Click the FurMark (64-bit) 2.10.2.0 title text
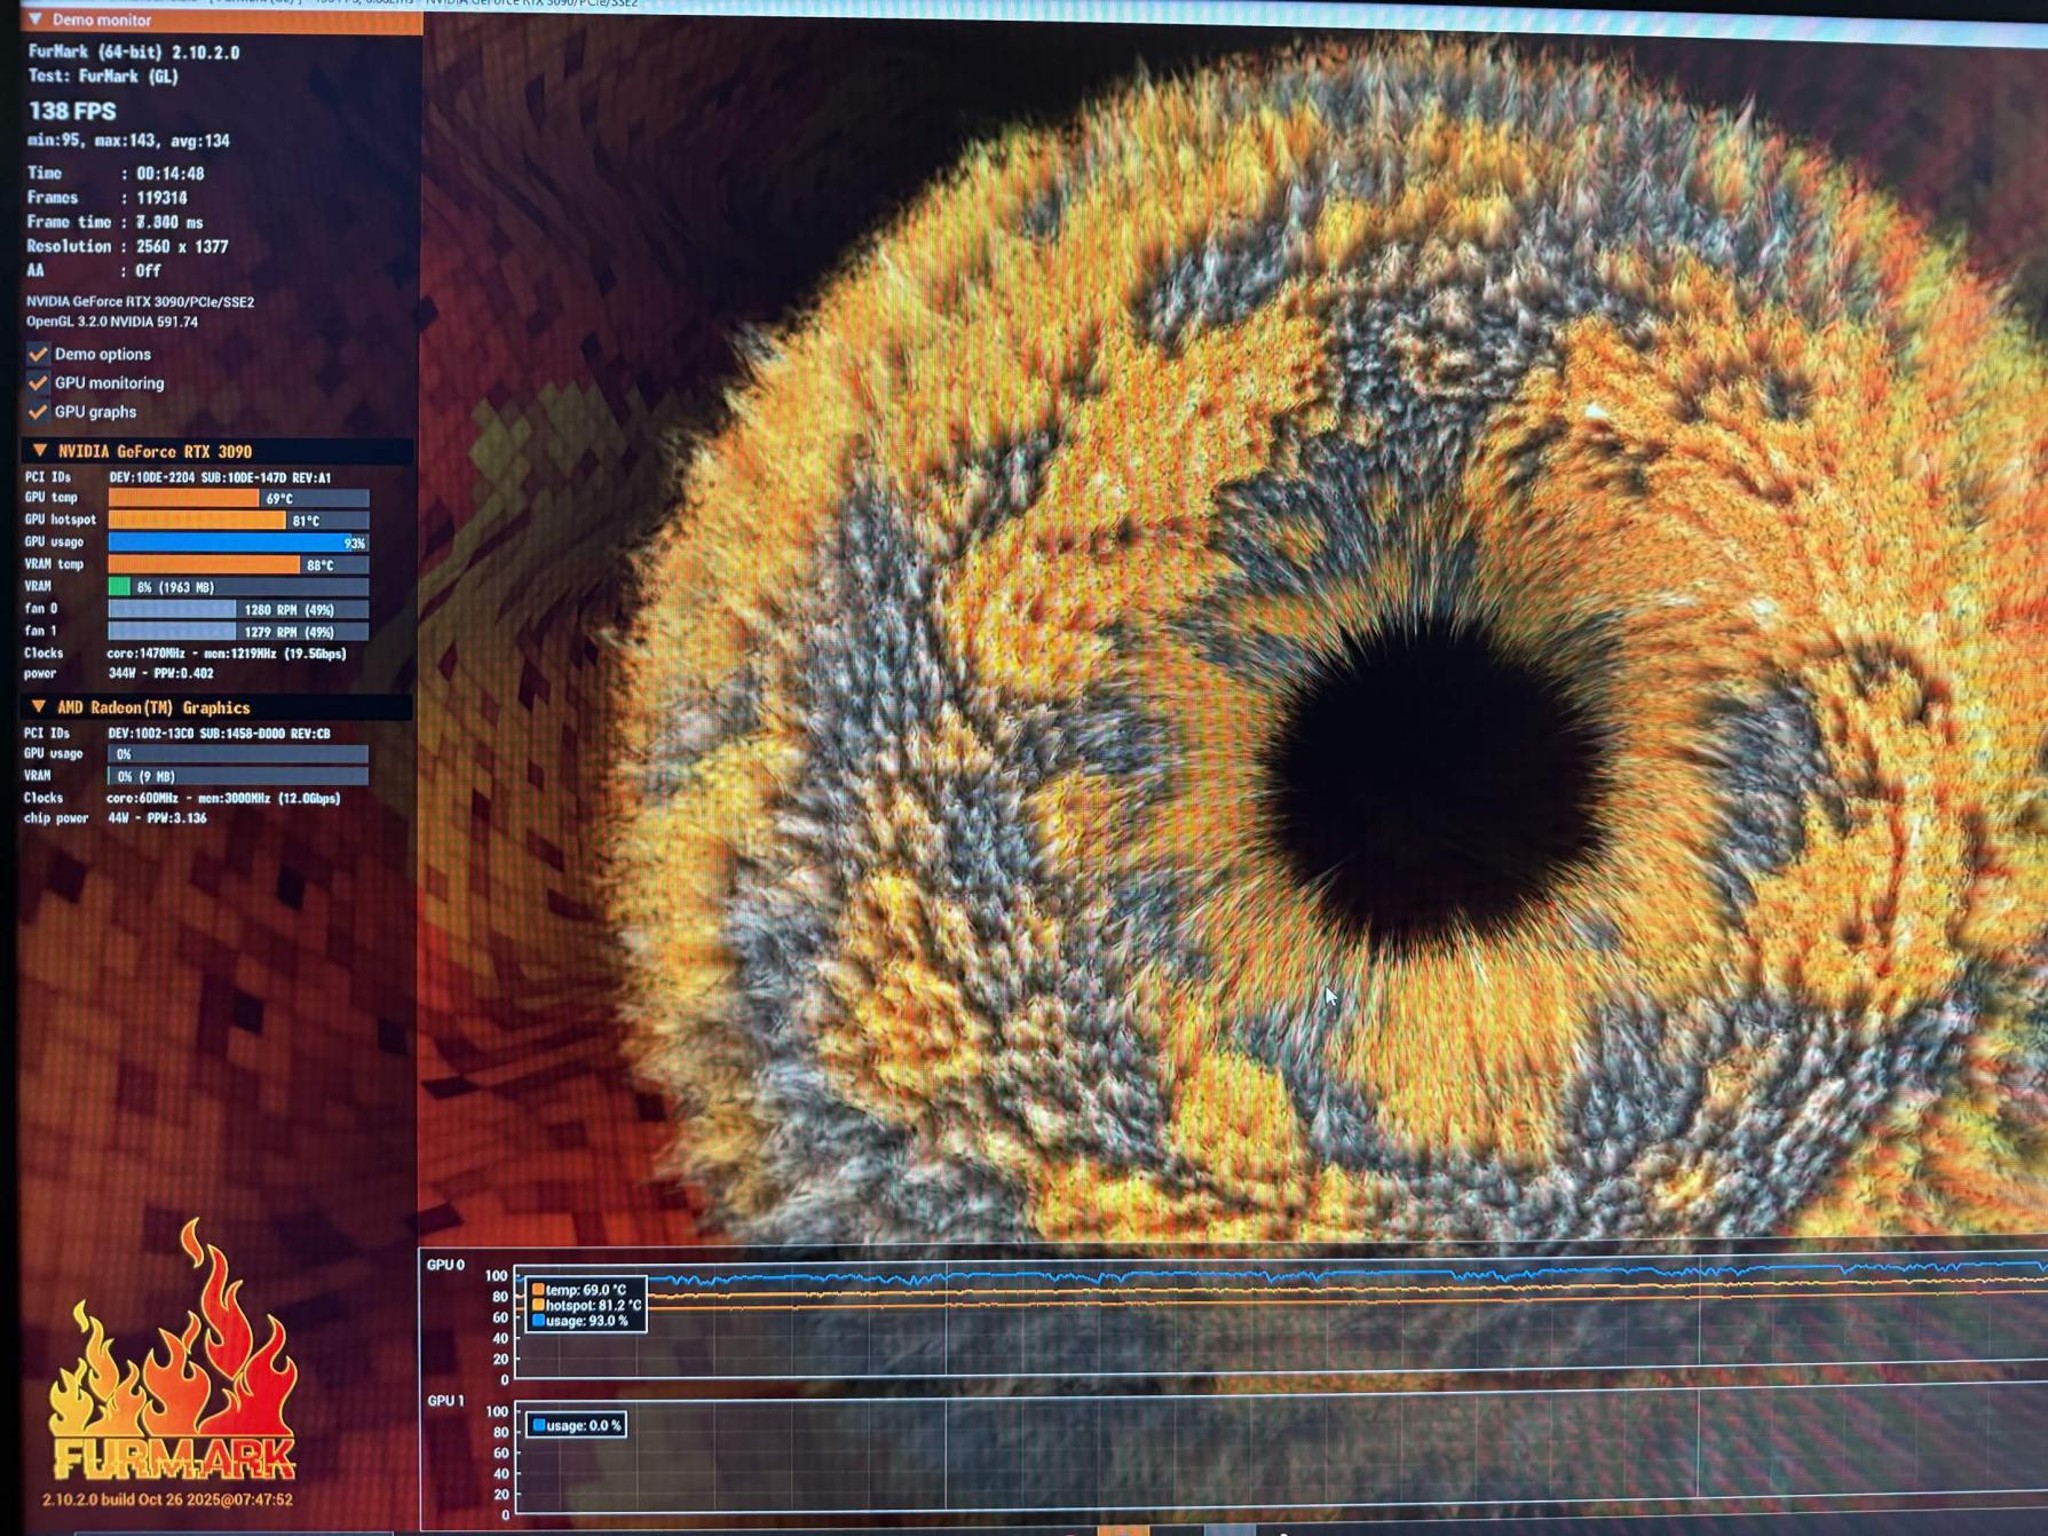 [134, 52]
